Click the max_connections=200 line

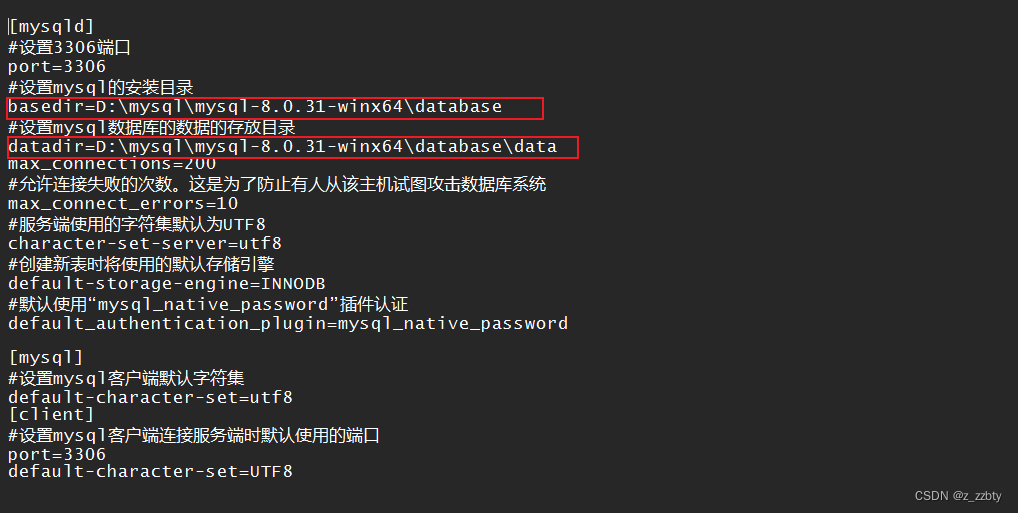click(112, 164)
